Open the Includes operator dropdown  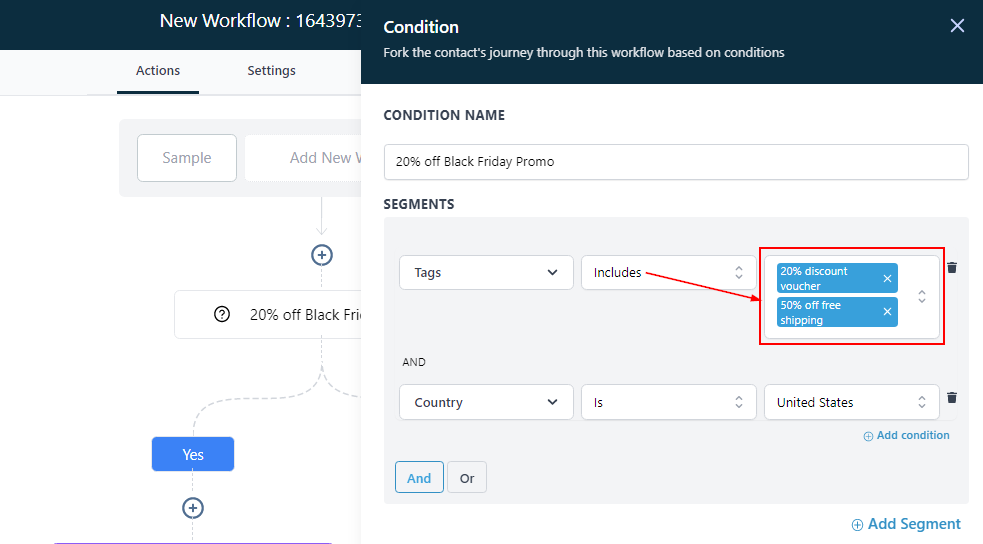pyautogui.click(x=668, y=273)
